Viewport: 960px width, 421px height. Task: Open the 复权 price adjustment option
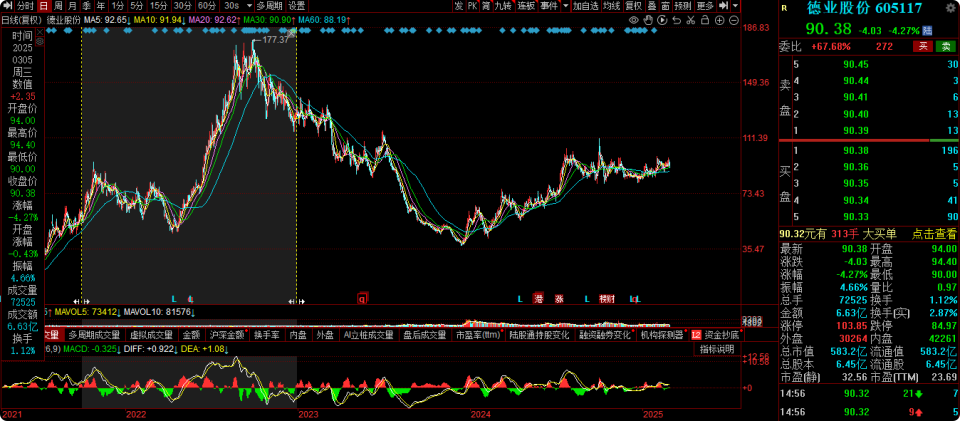tap(634, 6)
